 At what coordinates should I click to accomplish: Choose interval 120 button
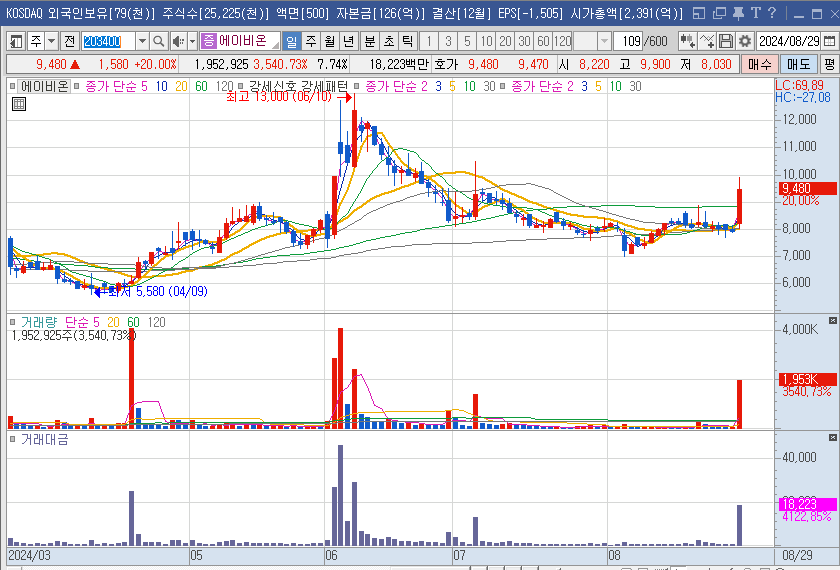(562, 41)
